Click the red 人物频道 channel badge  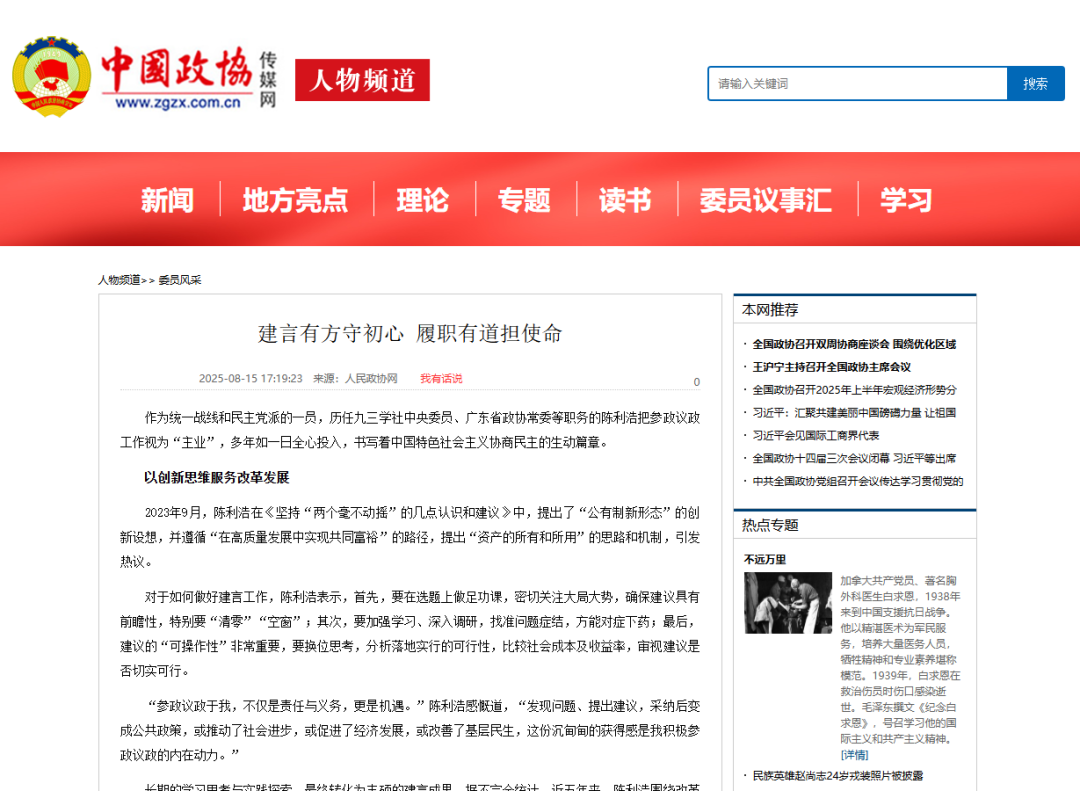pyautogui.click(x=362, y=80)
